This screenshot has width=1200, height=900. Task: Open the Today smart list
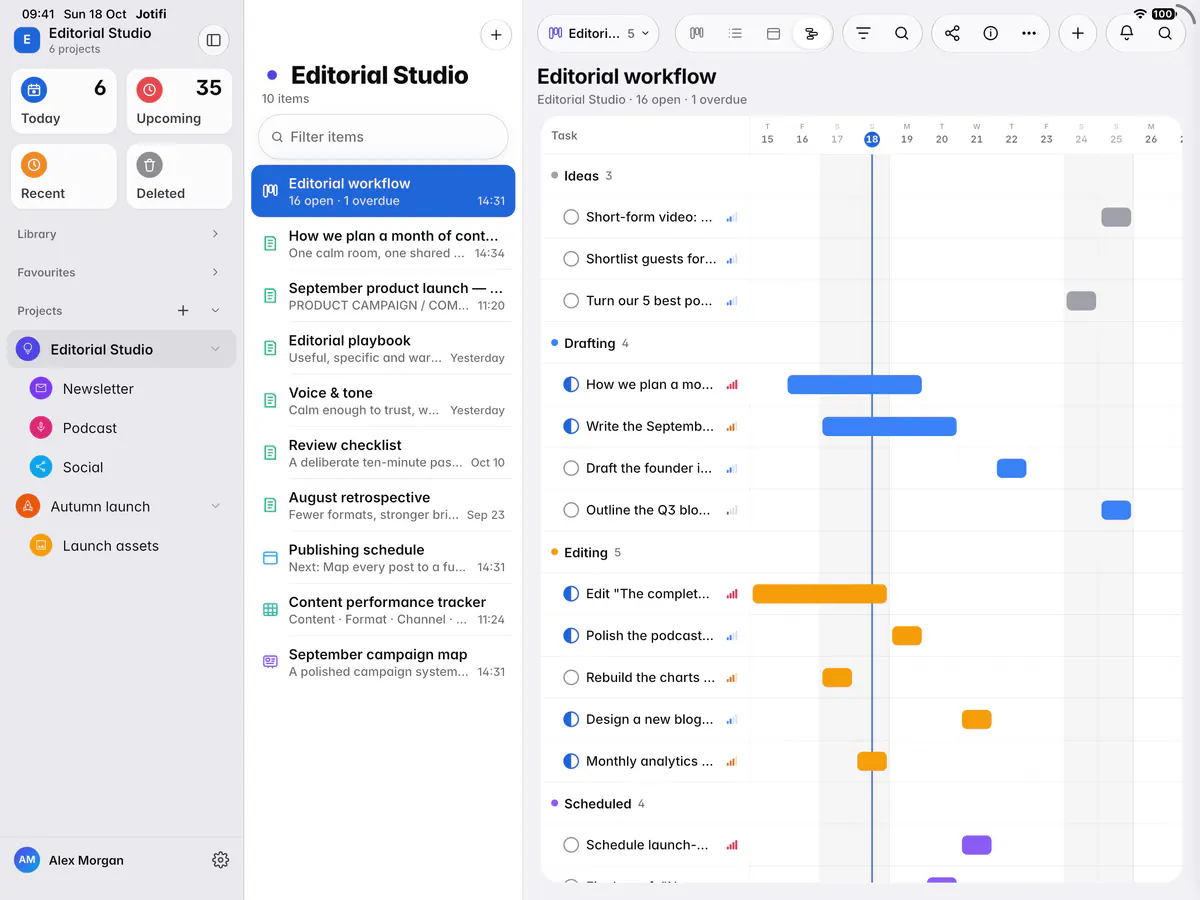(x=64, y=102)
